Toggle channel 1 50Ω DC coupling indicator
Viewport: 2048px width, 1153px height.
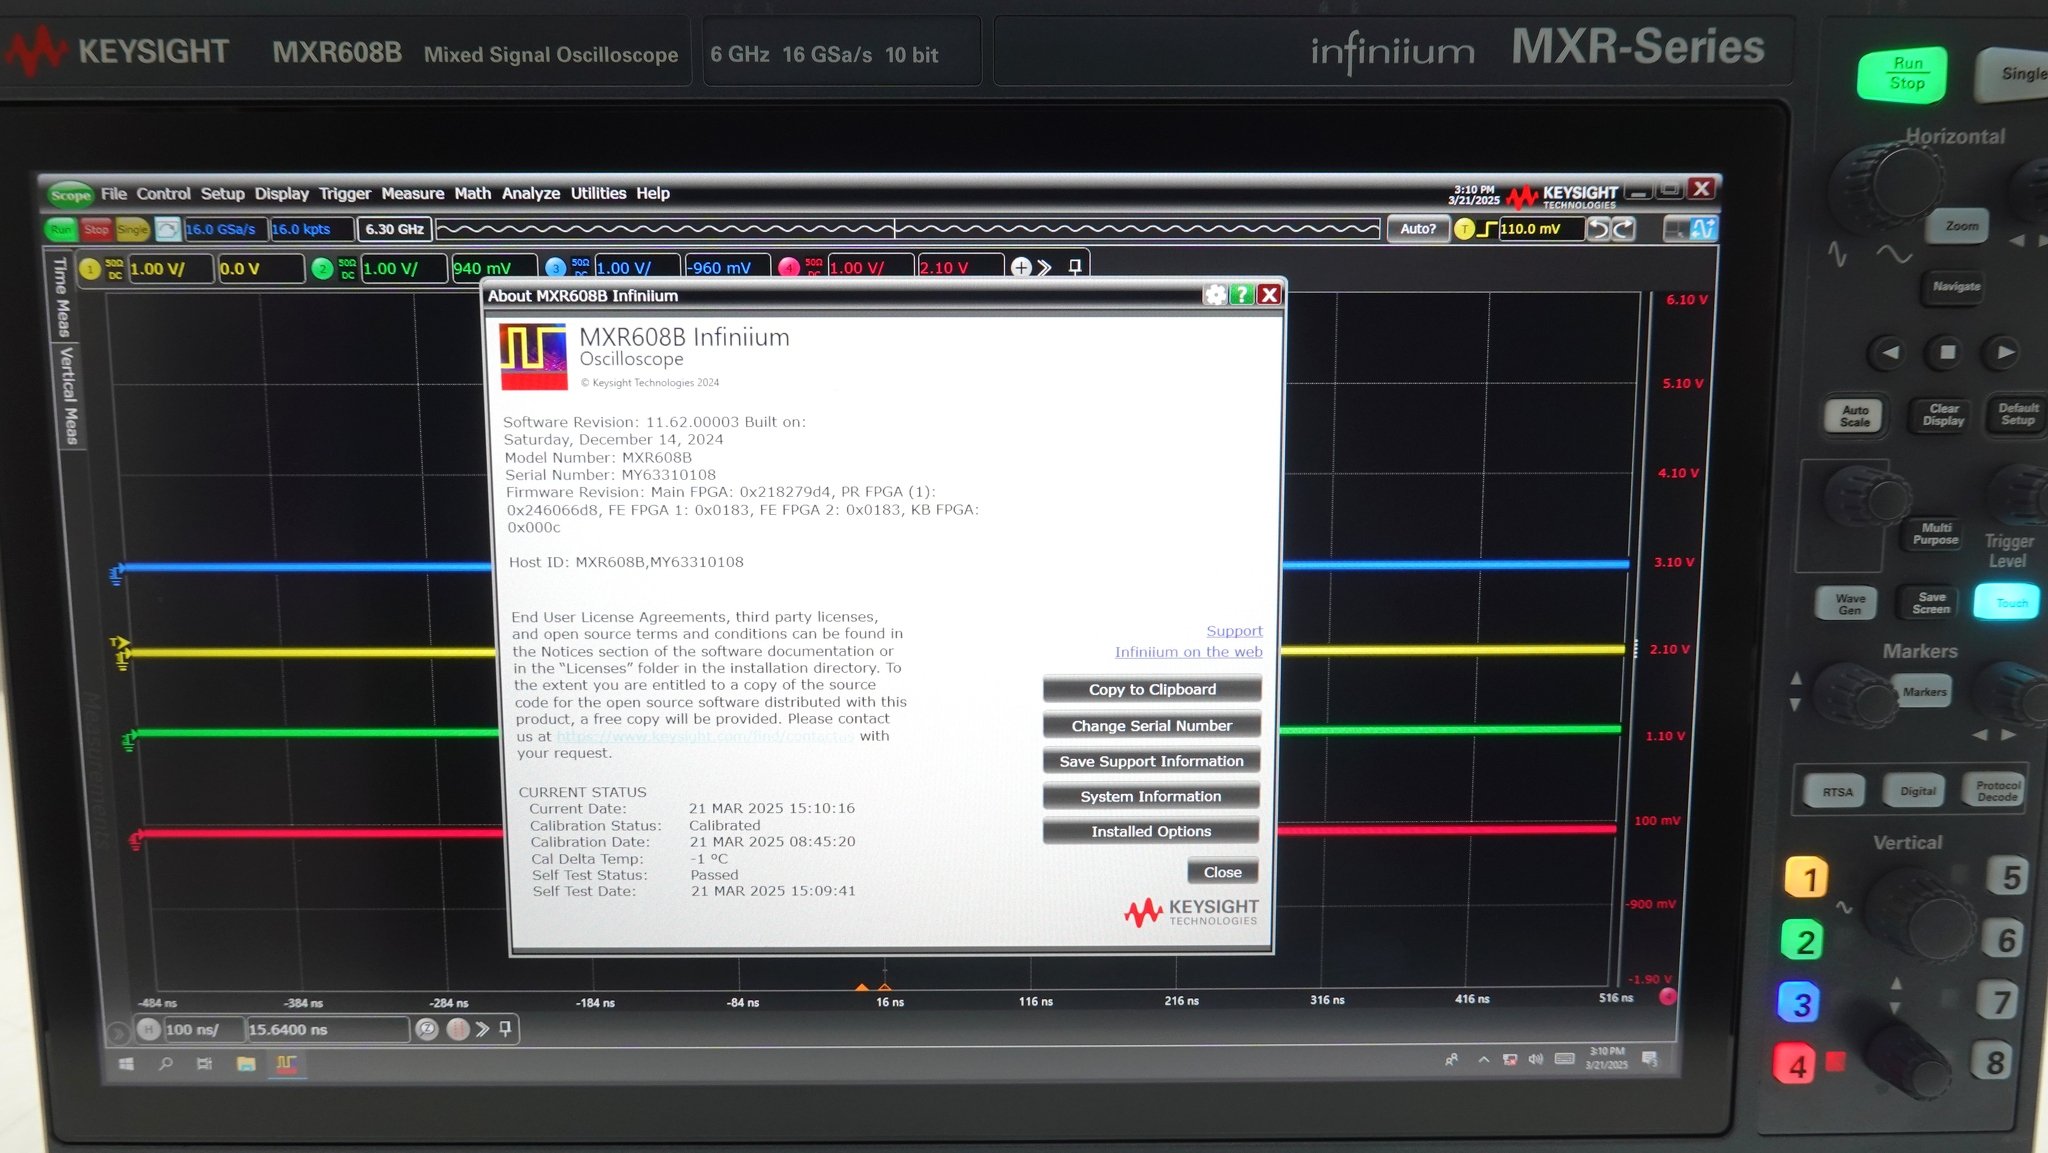point(114,269)
